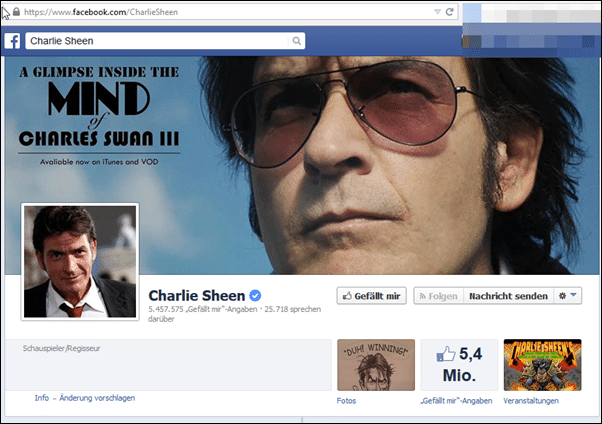Click the Info link

[42, 398]
